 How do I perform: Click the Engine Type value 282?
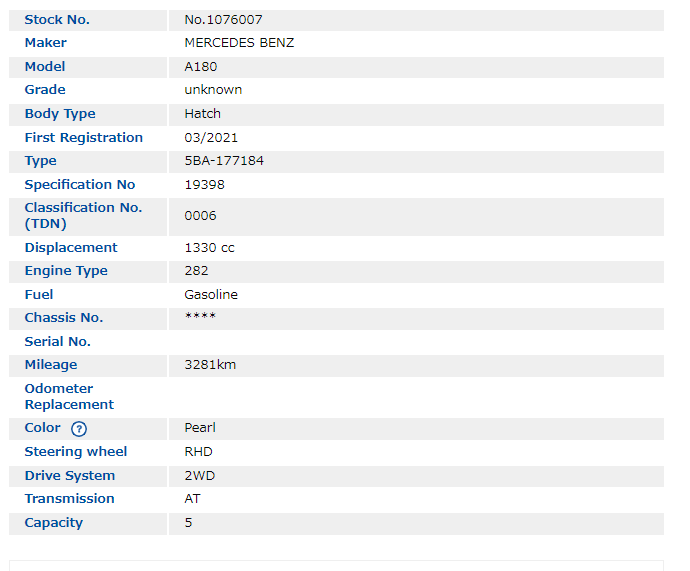196,271
